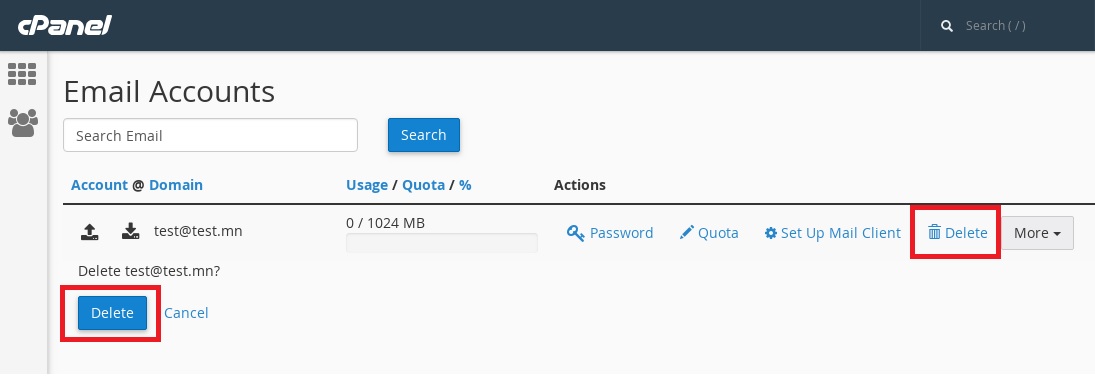Sort by Quota column header
The width and height of the screenshot is (1095, 378).
point(423,185)
